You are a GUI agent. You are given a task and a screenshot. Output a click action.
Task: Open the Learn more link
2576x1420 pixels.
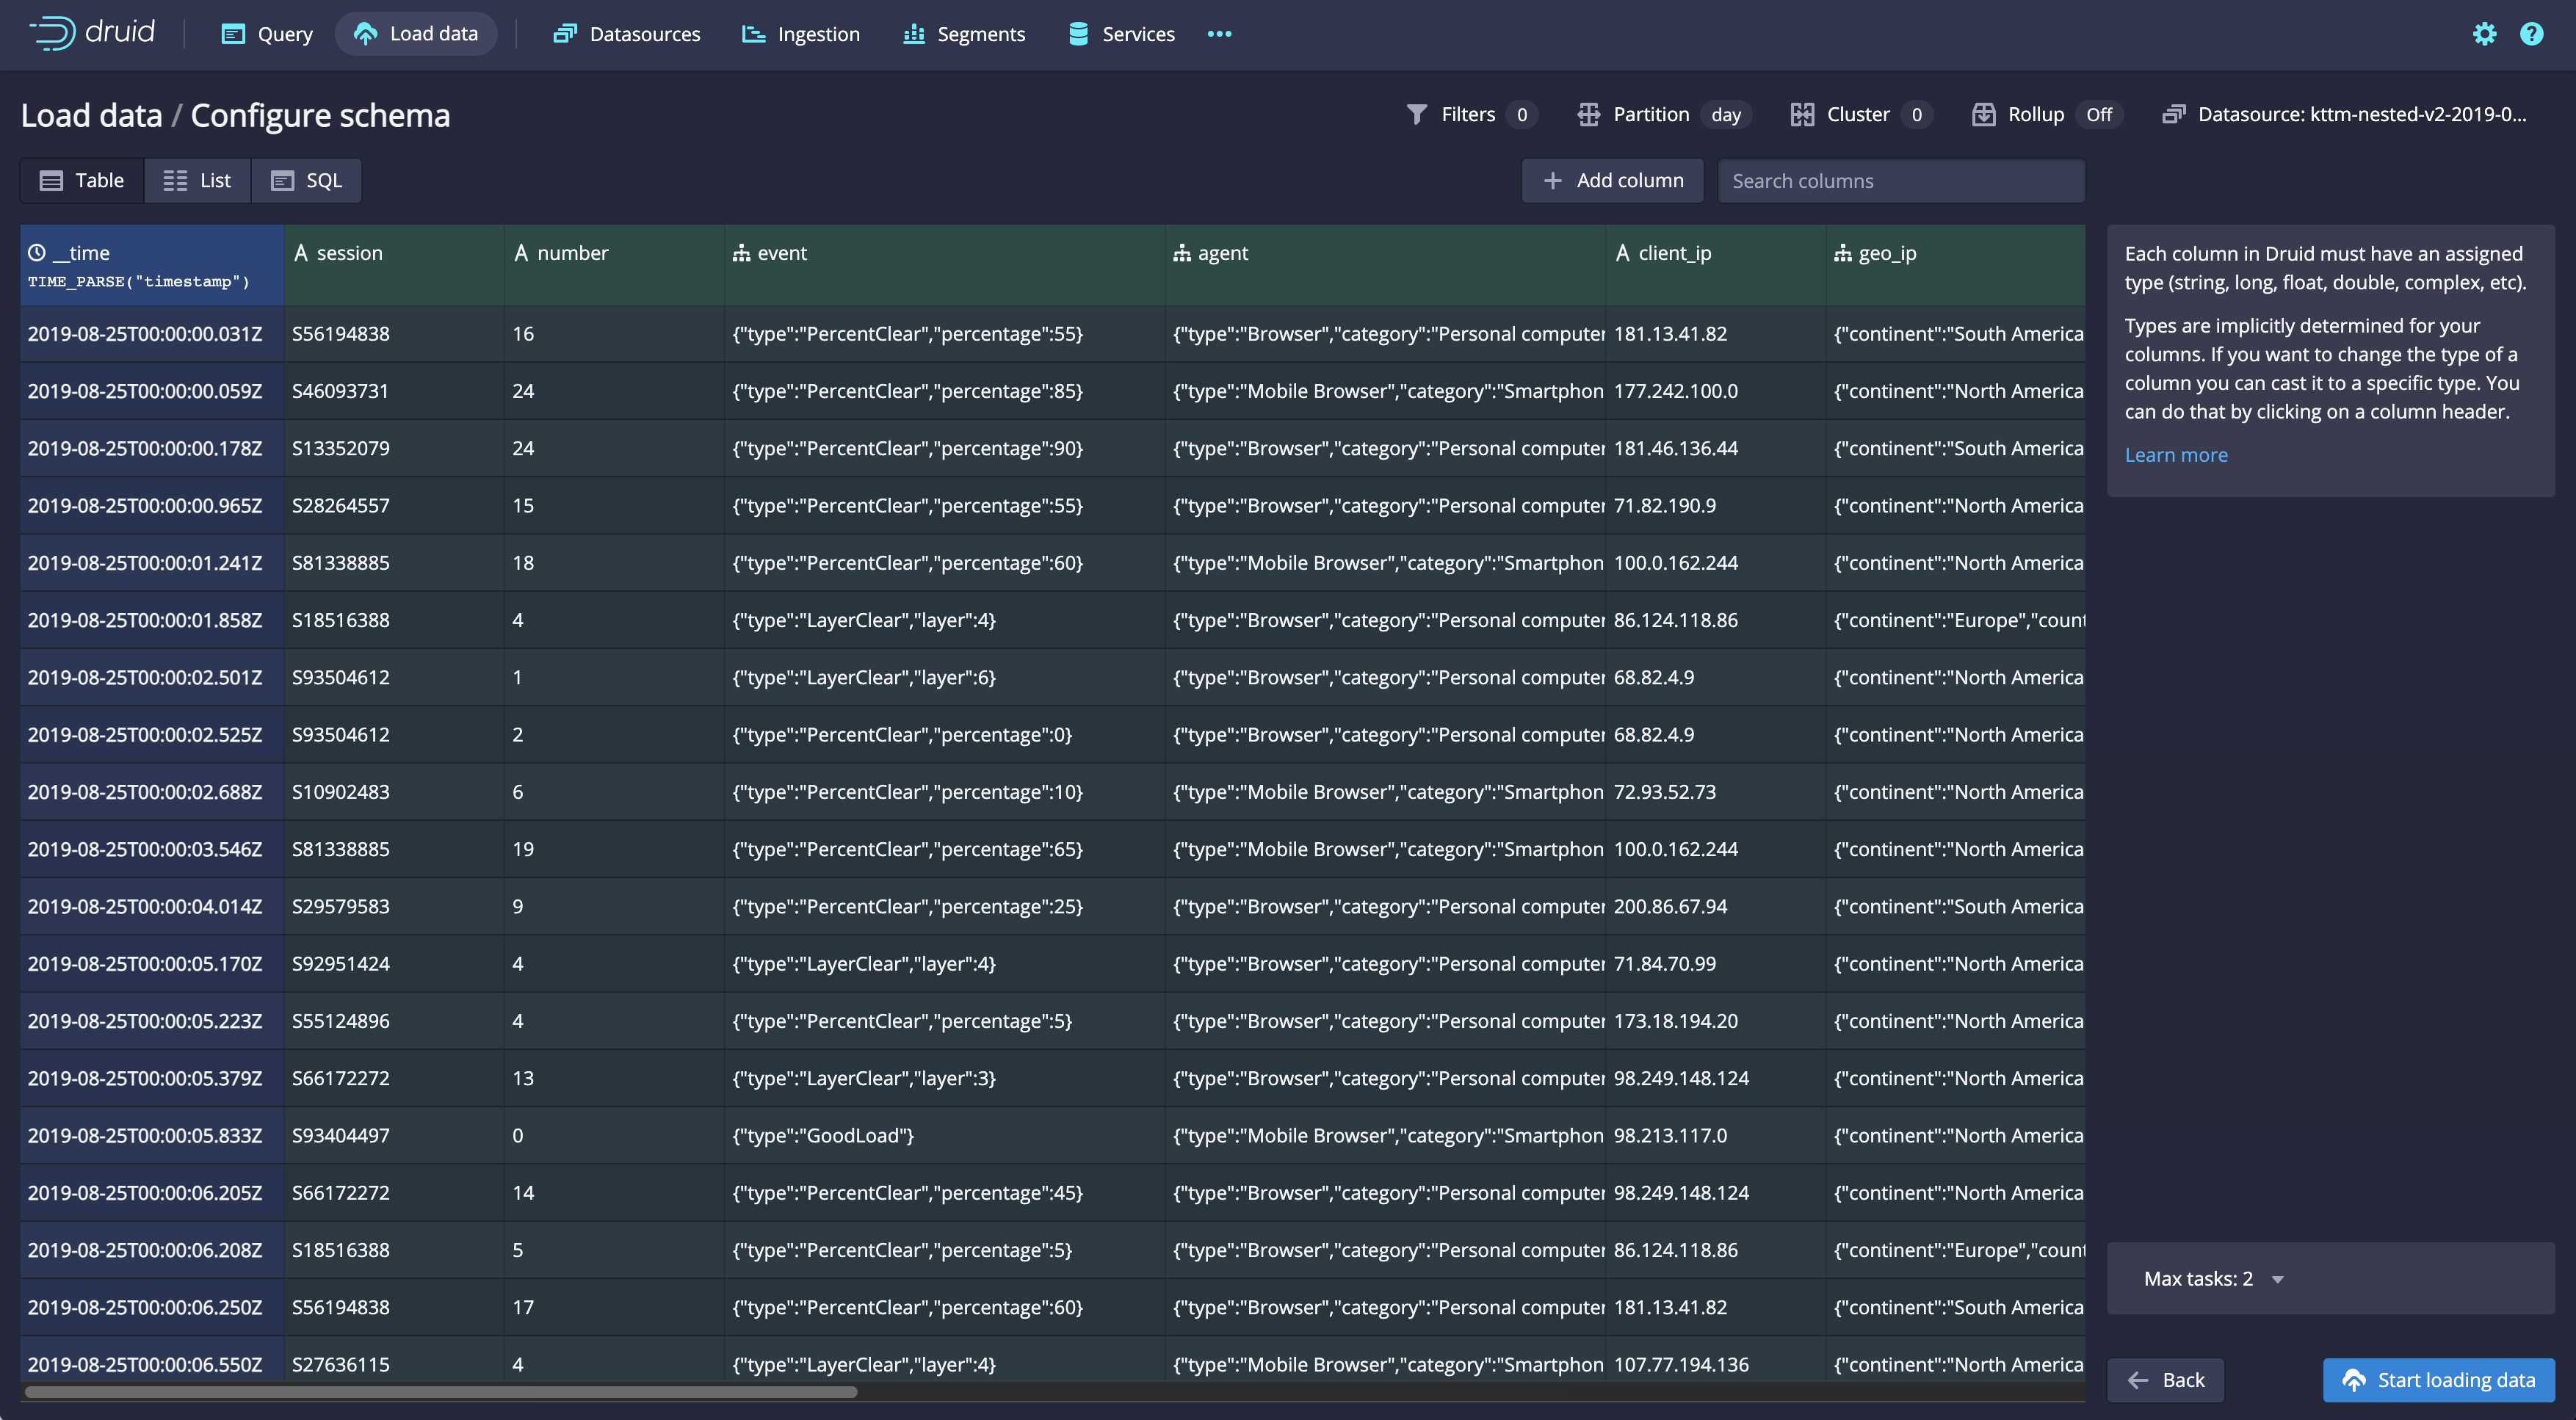[x=2175, y=455]
